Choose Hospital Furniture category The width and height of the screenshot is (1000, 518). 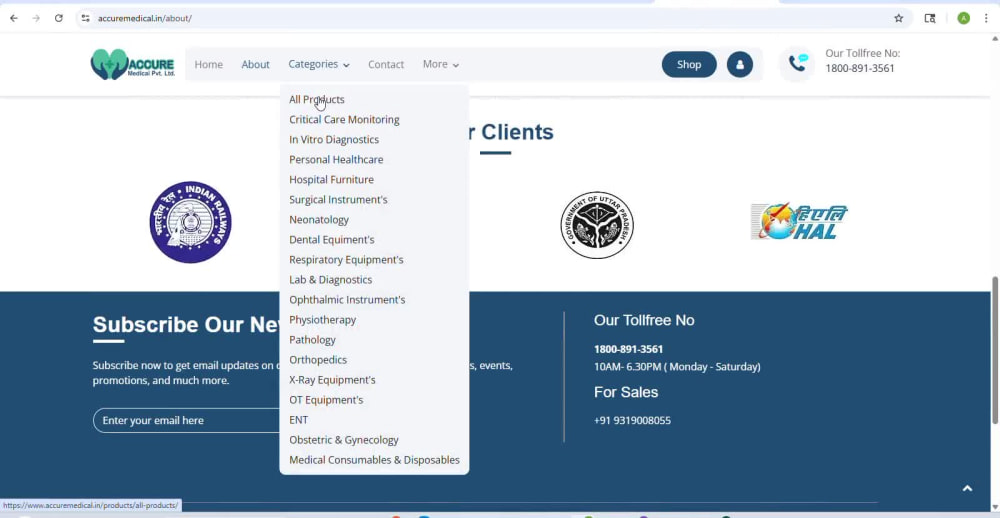[x=332, y=179]
